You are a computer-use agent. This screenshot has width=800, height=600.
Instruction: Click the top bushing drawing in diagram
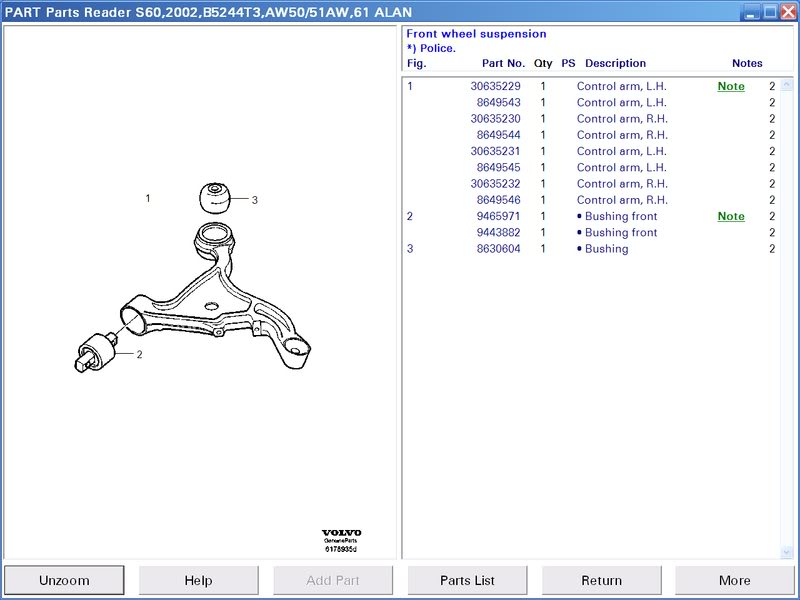[215, 198]
